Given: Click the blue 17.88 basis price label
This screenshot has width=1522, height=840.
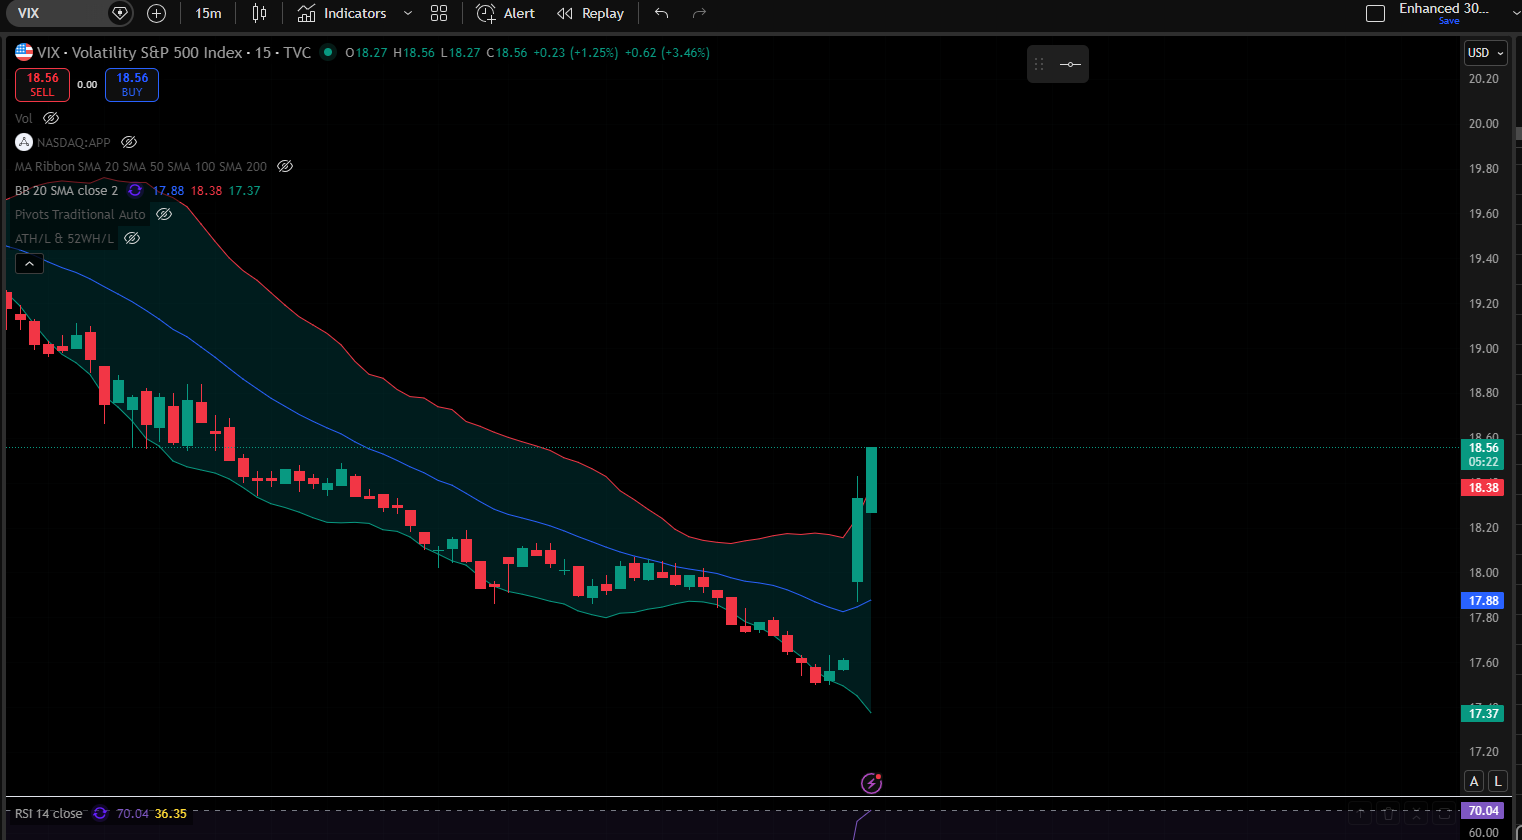Looking at the screenshot, I should point(1484,601).
